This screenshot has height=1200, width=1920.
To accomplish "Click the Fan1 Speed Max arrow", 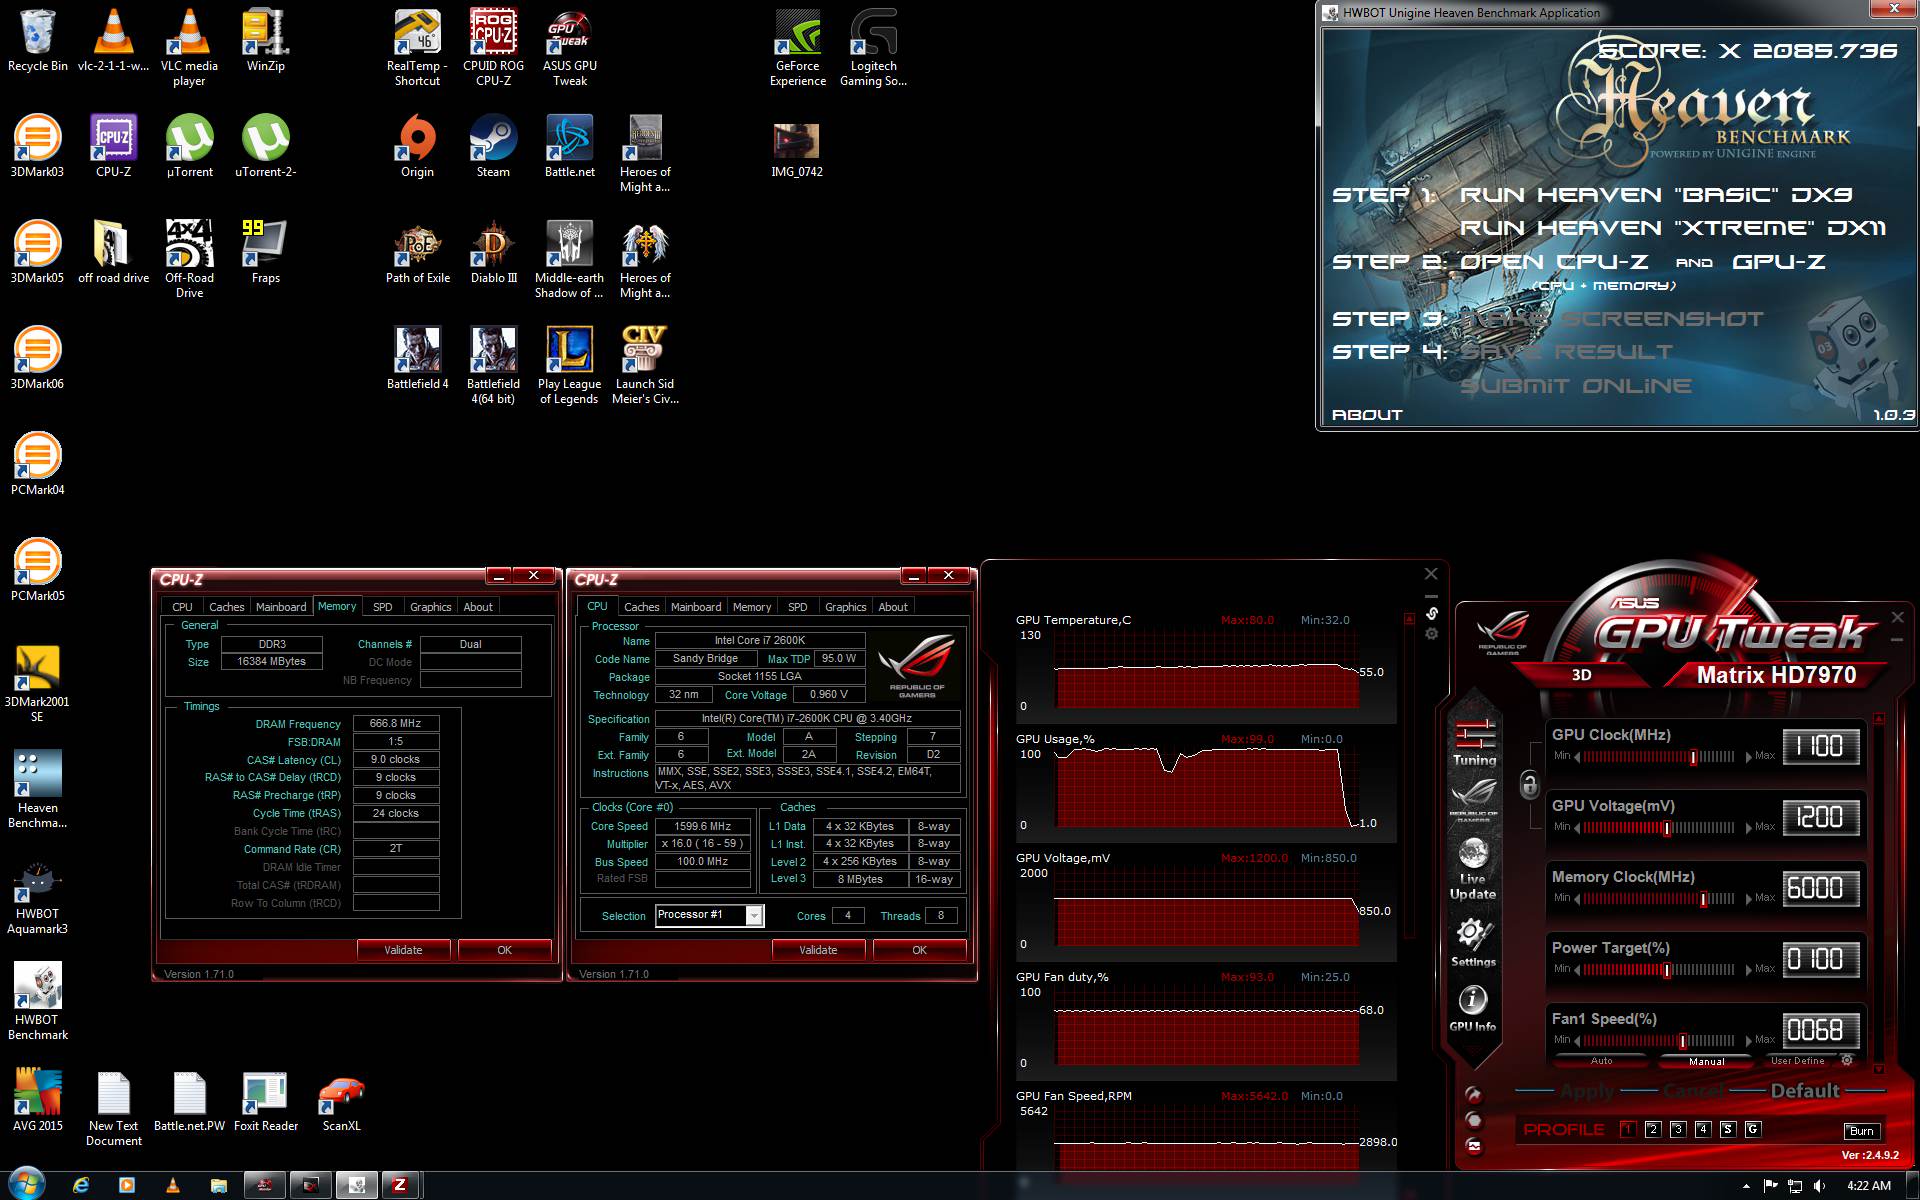I will click(x=1749, y=1041).
